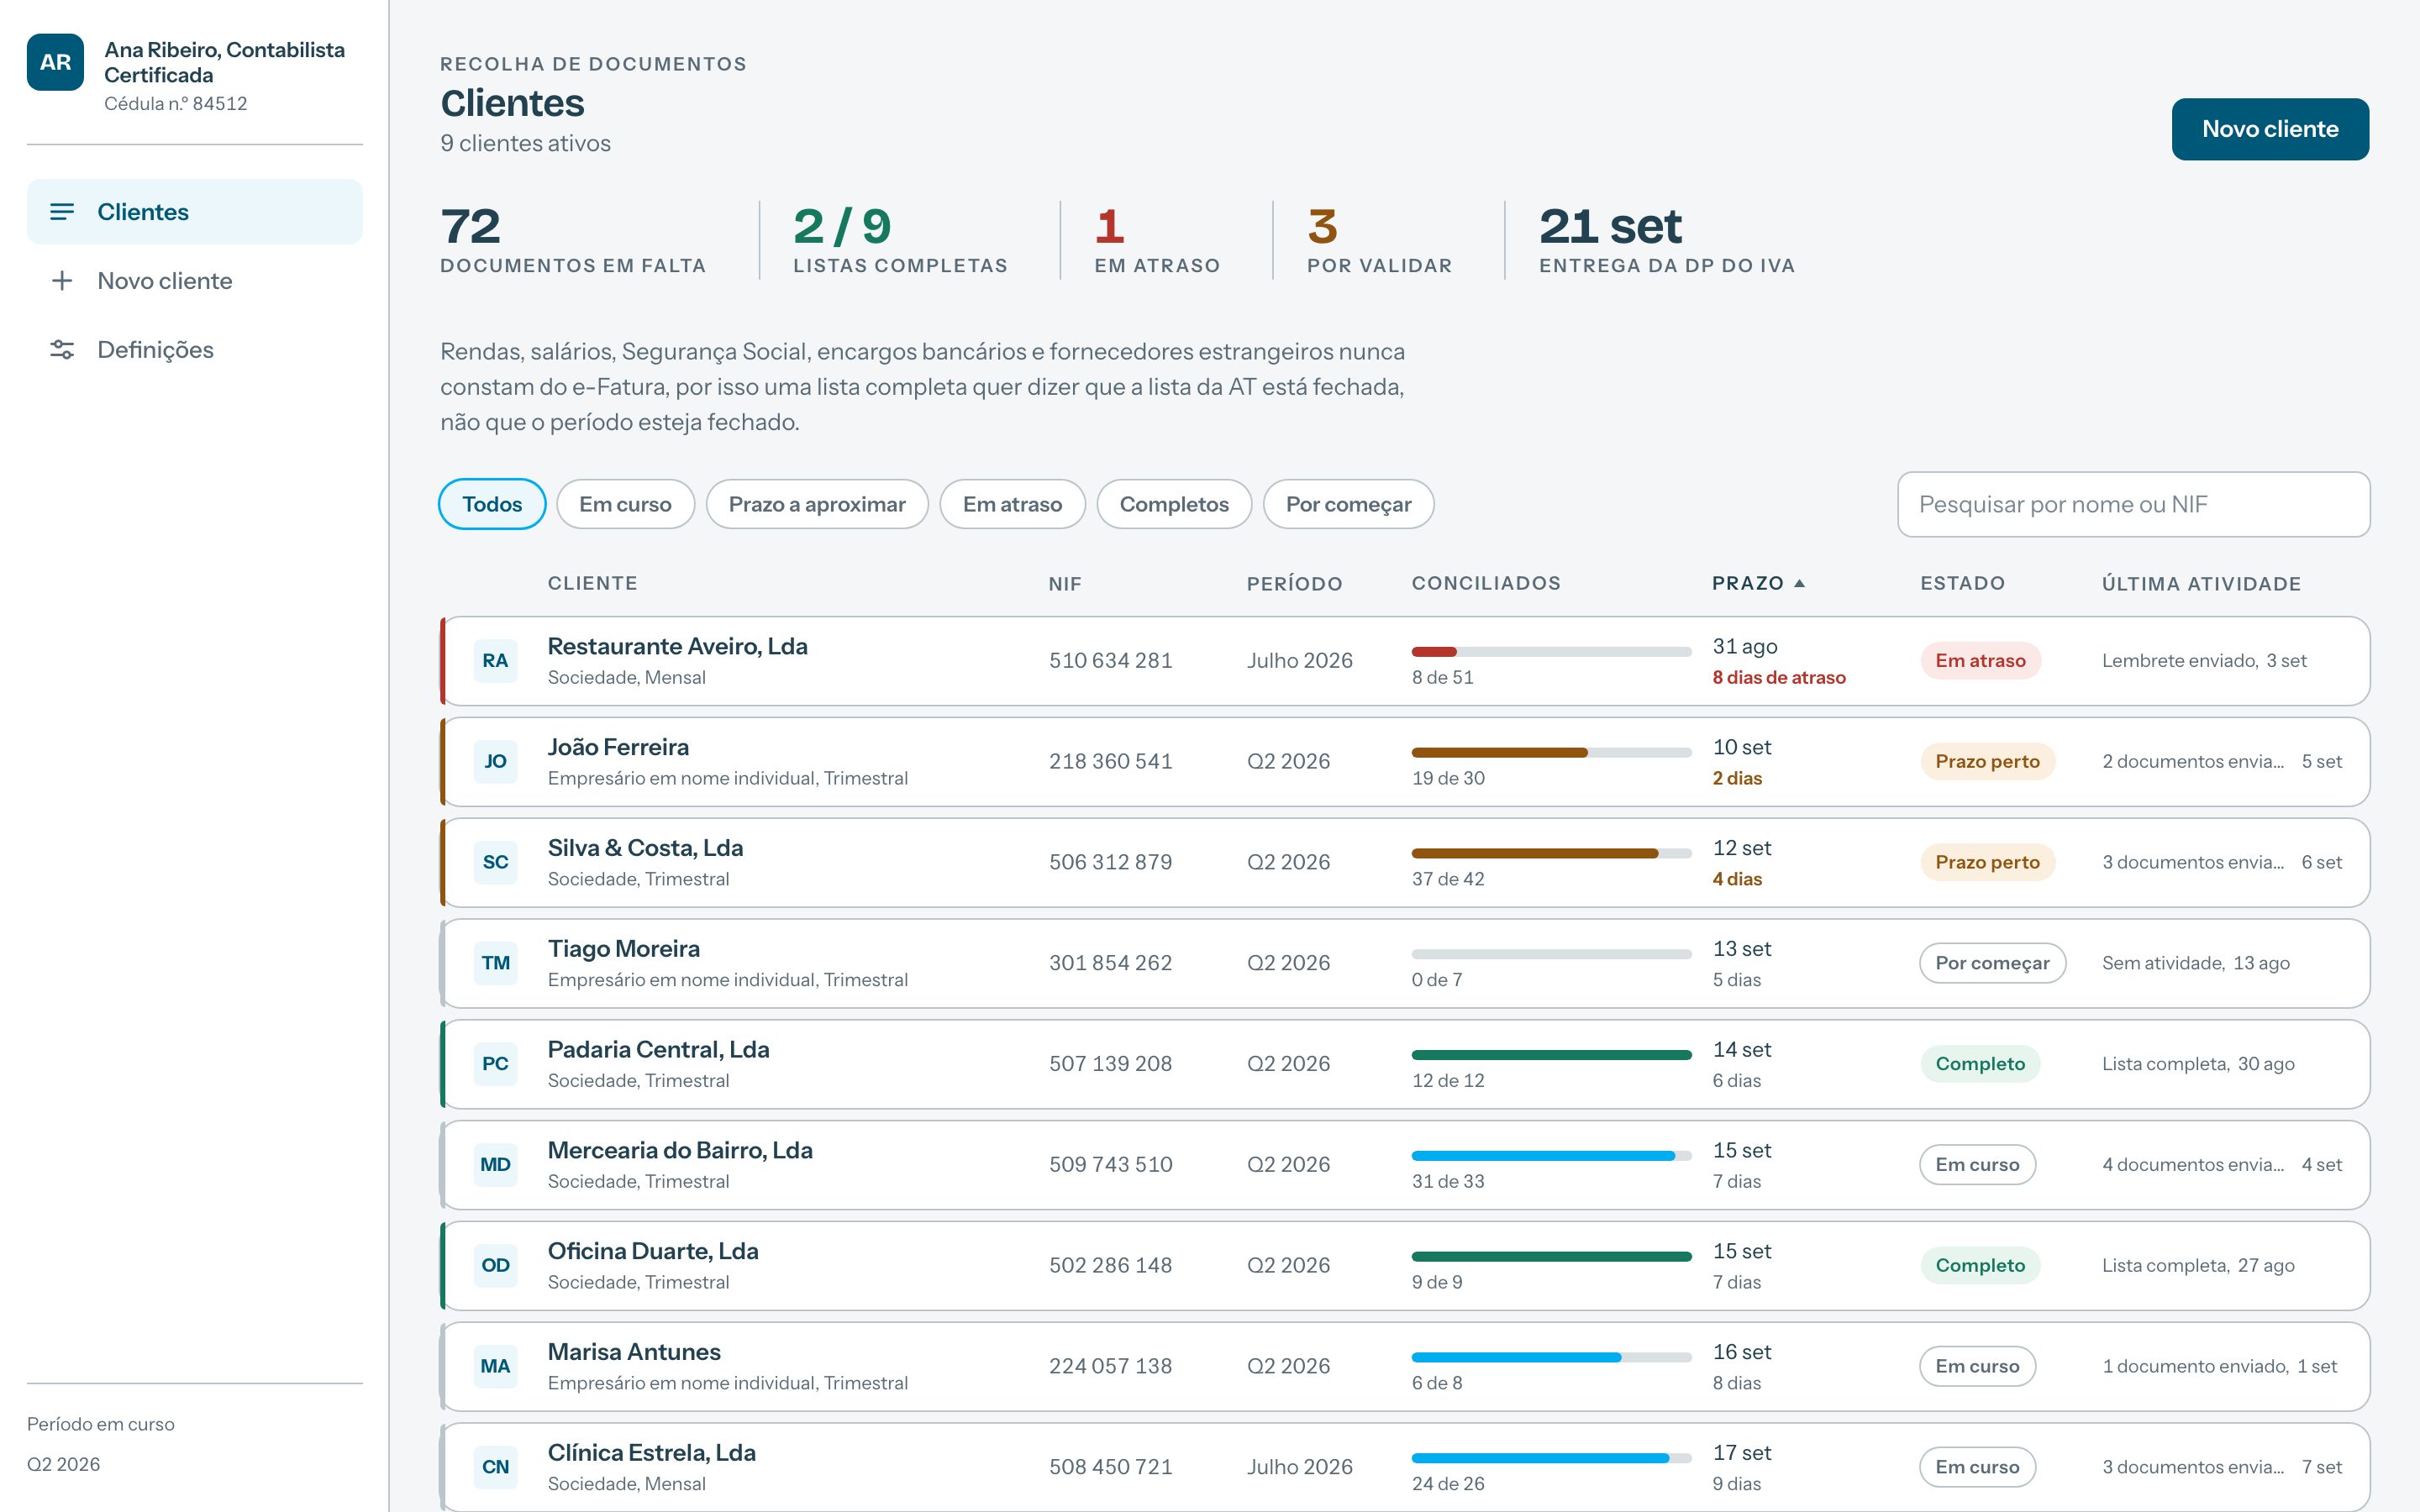Click the Definições sliders icon

[x=62, y=349]
